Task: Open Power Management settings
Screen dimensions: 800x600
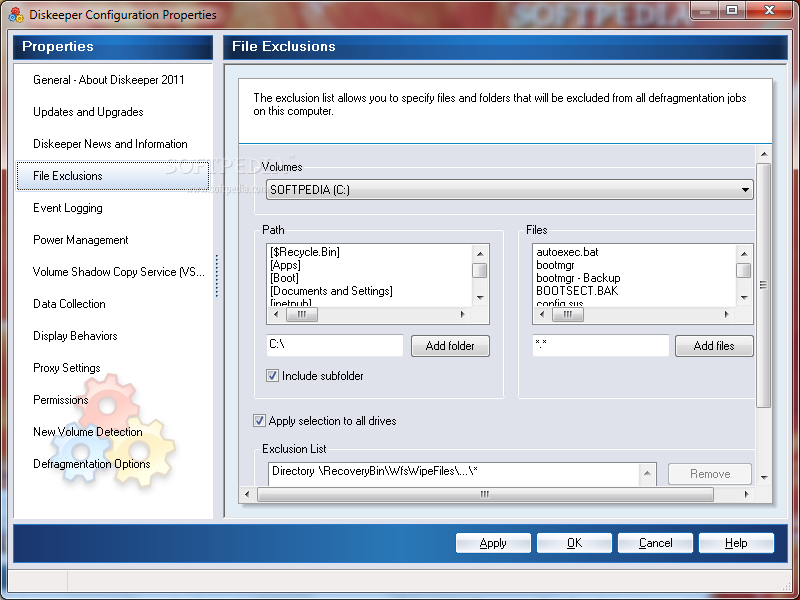Action: click(x=81, y=240)
